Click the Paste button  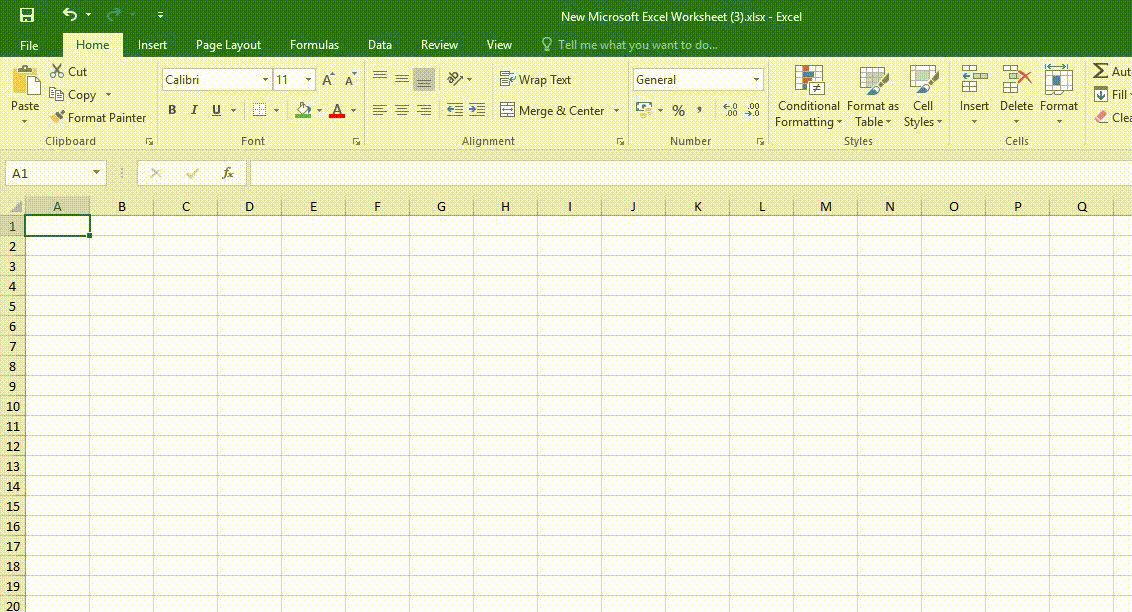coord(25,90)
